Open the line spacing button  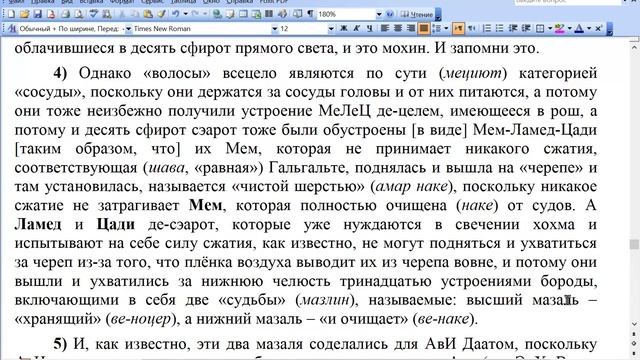pos(437,28)
